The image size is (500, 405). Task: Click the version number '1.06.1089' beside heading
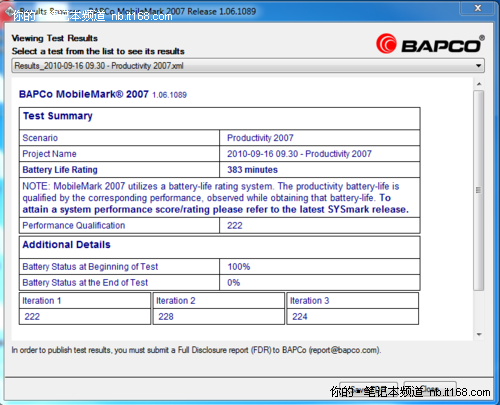tap(169, 95)
